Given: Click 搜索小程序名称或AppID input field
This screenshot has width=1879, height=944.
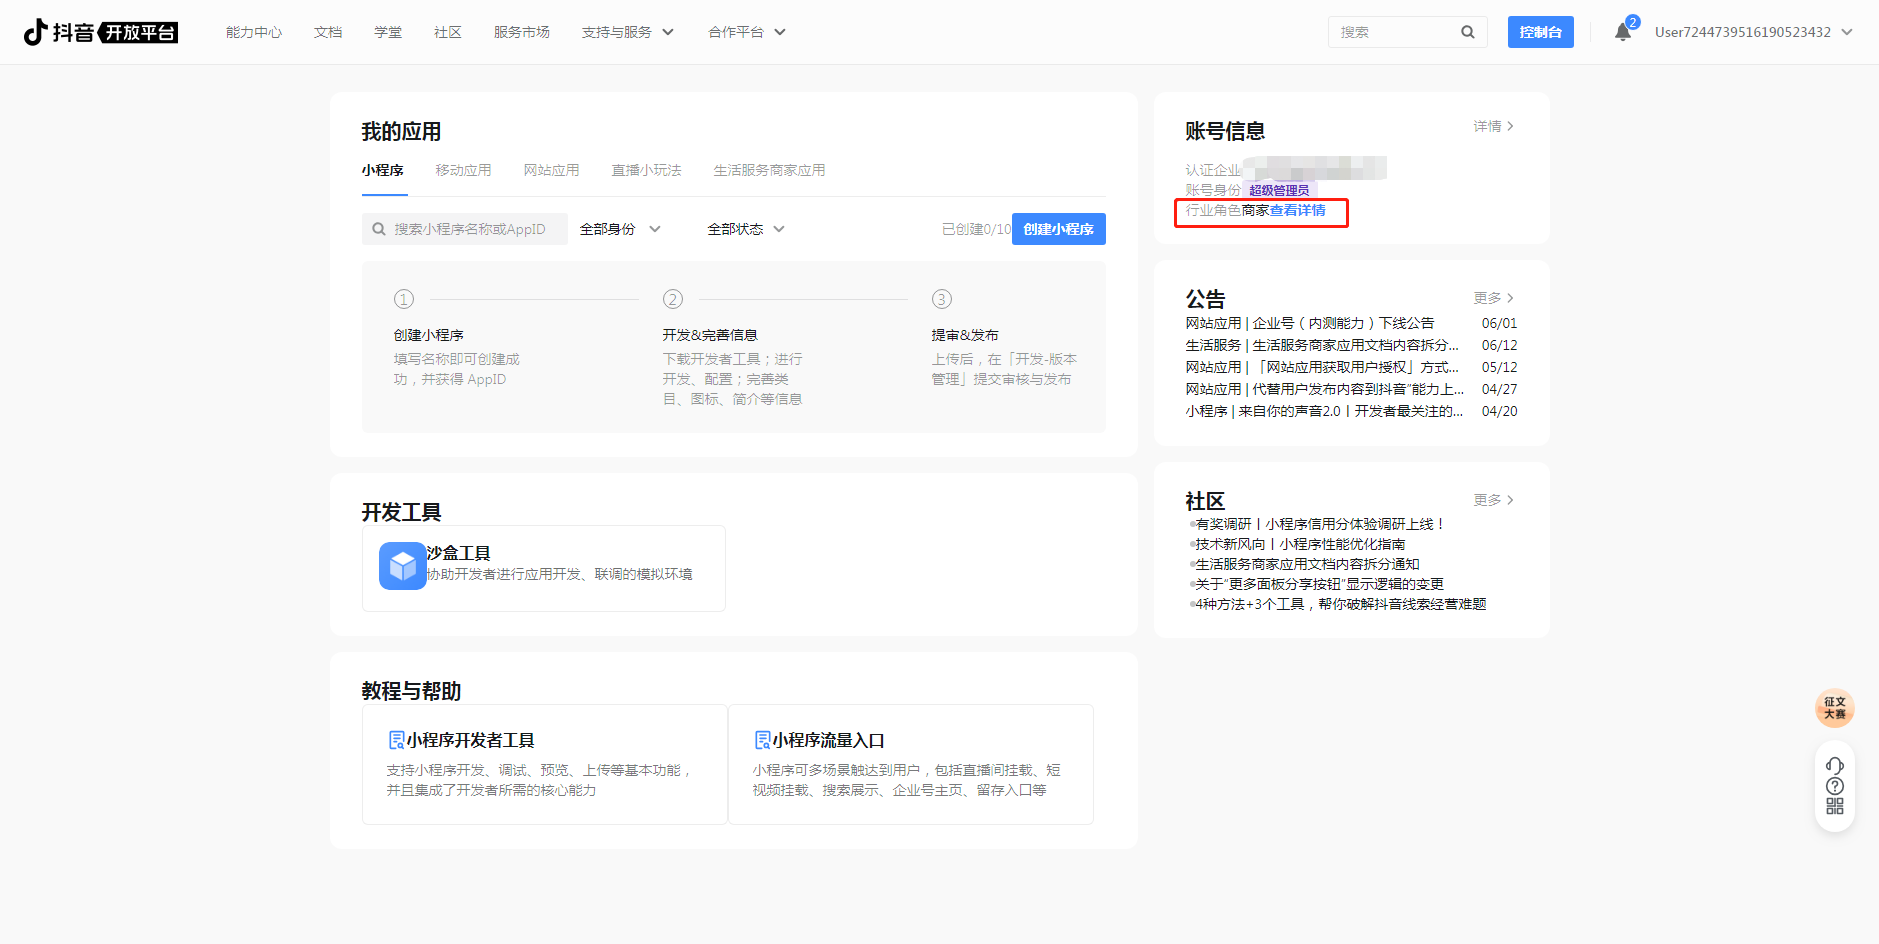Looking at the screenshot, I should click(x=465, y=229).
